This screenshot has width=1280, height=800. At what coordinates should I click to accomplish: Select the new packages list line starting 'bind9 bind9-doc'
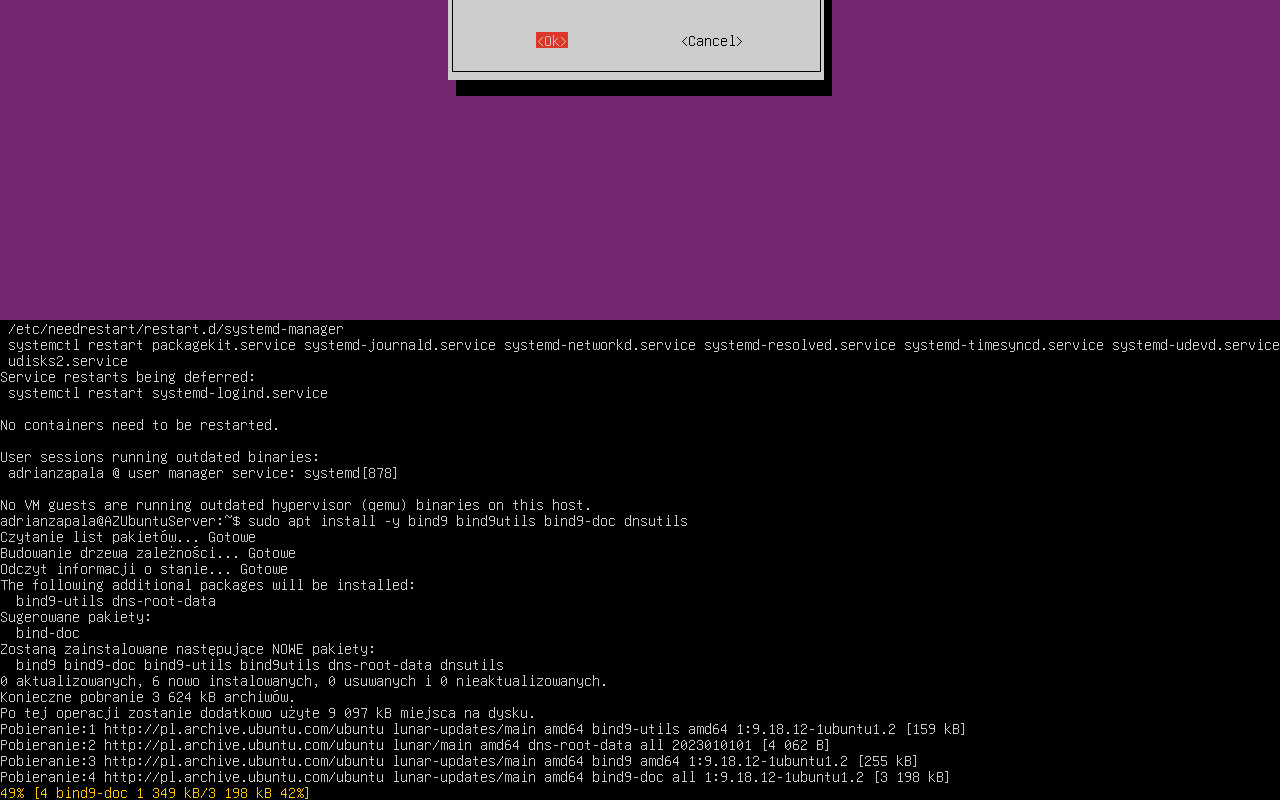click(260, 665)
